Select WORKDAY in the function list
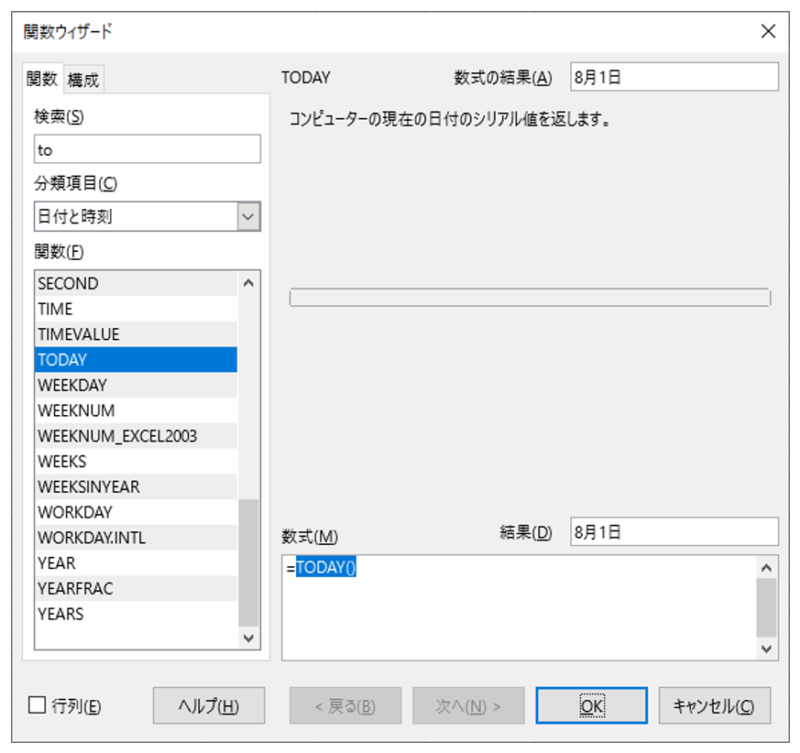Screen dimensions: 800x753 (136, 512)
